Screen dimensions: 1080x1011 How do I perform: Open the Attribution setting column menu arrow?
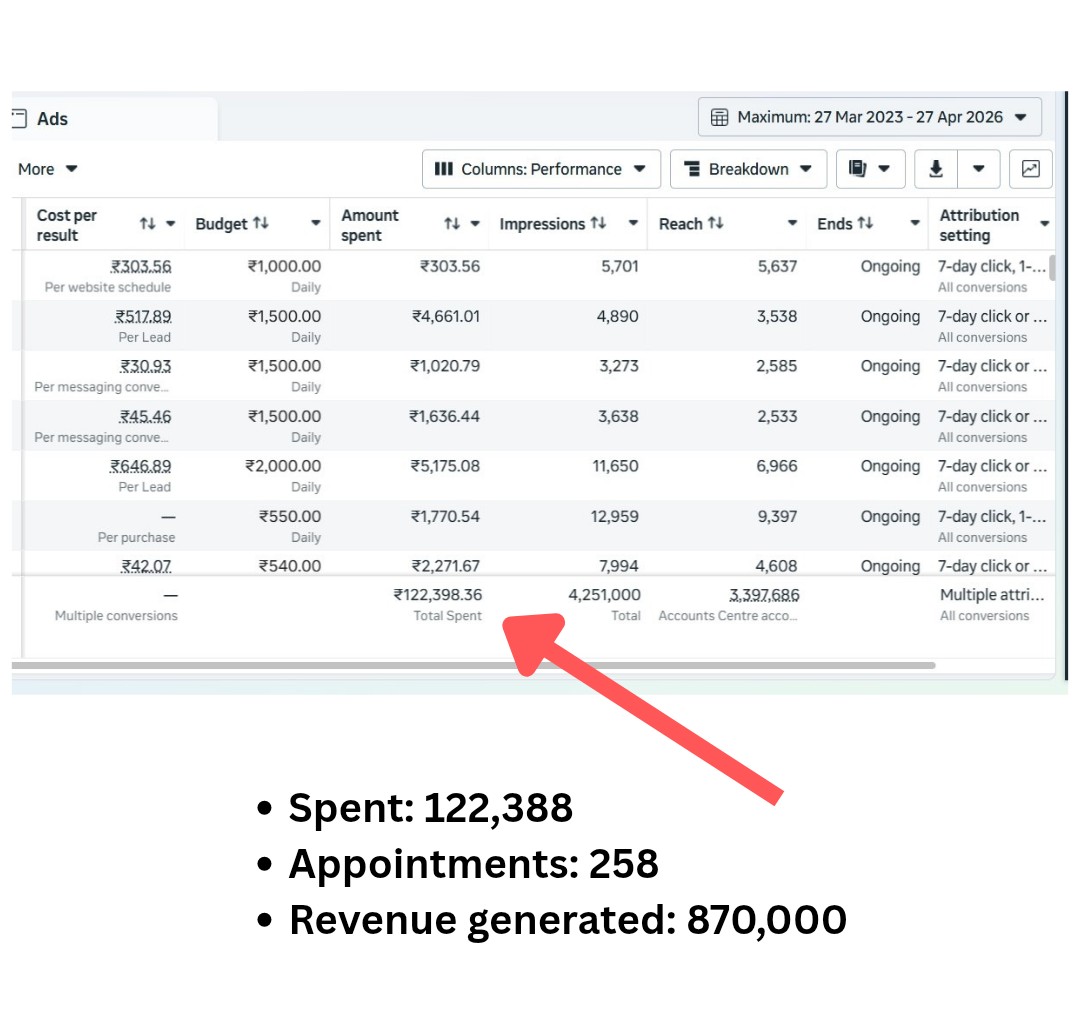click(x=1044, y=224)
